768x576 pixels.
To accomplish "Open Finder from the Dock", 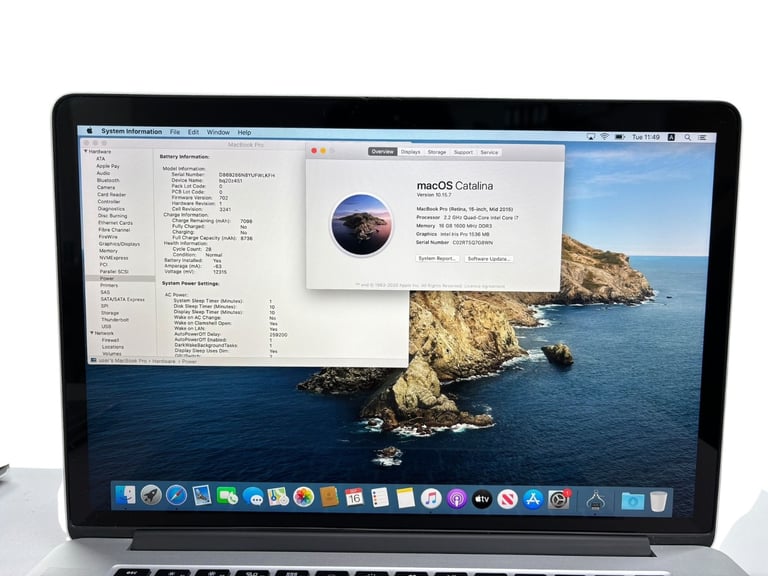I will click(x=126, y=496).
